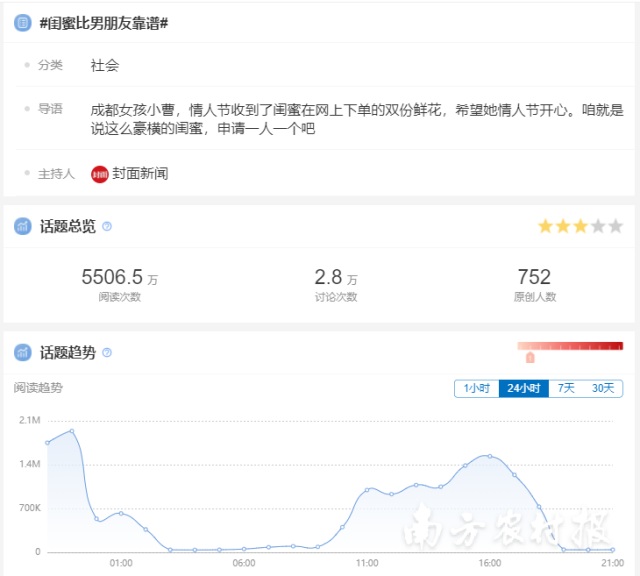
Task: Click the 分类 field label
Action: [51, 65]
